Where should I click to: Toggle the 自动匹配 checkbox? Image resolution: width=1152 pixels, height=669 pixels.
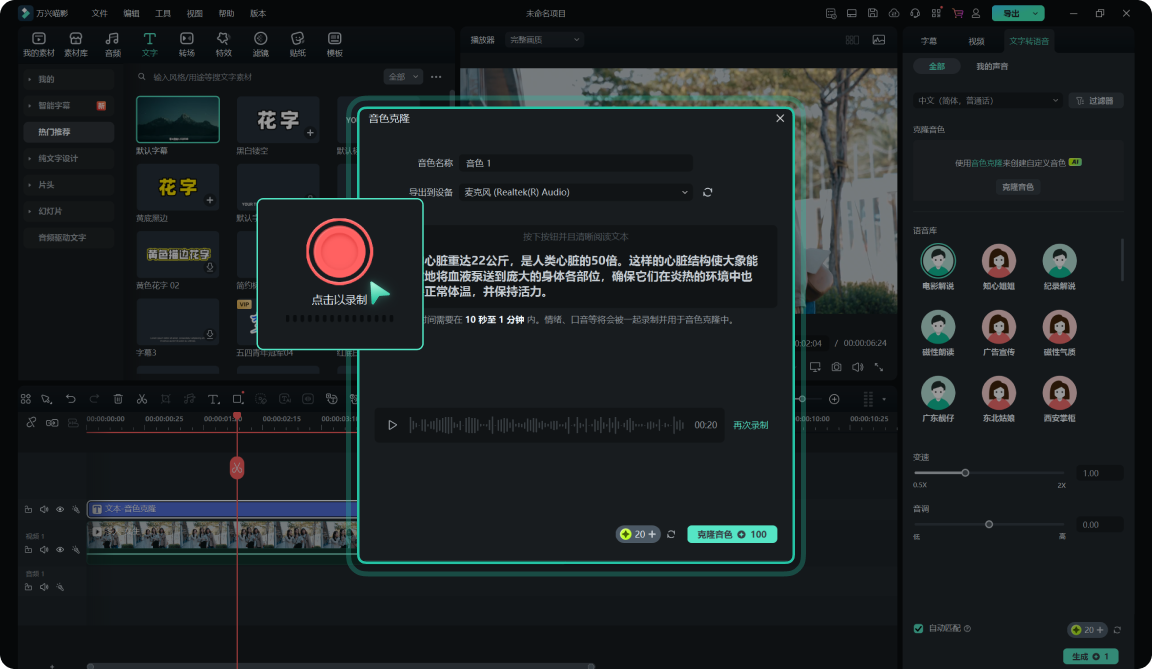coord(919,628)
